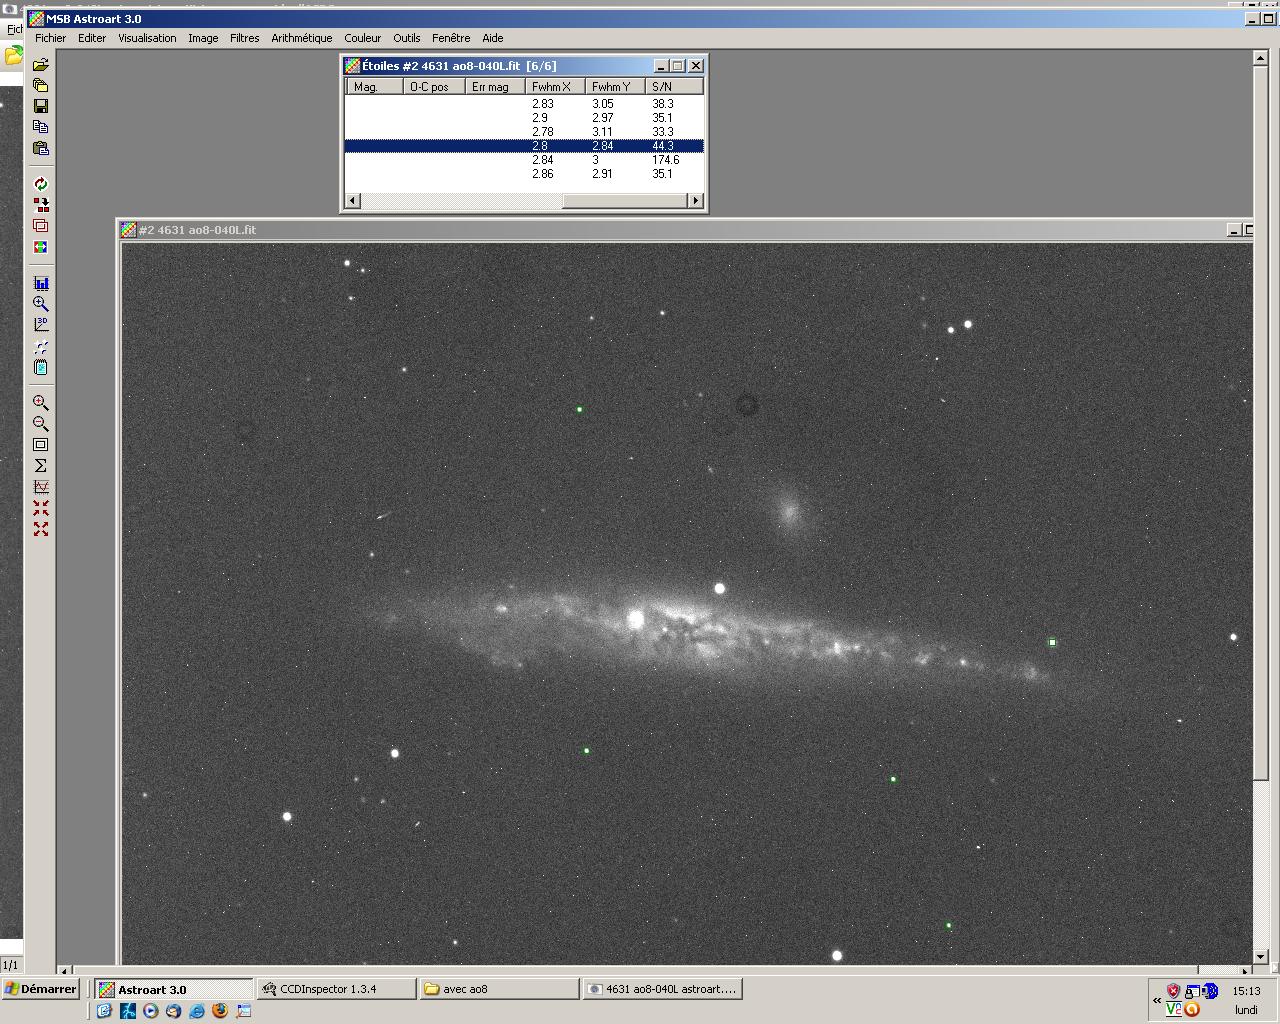Click the O-C pos column header
Viewport: 1280px width, 1024px height.
(435, 87)
